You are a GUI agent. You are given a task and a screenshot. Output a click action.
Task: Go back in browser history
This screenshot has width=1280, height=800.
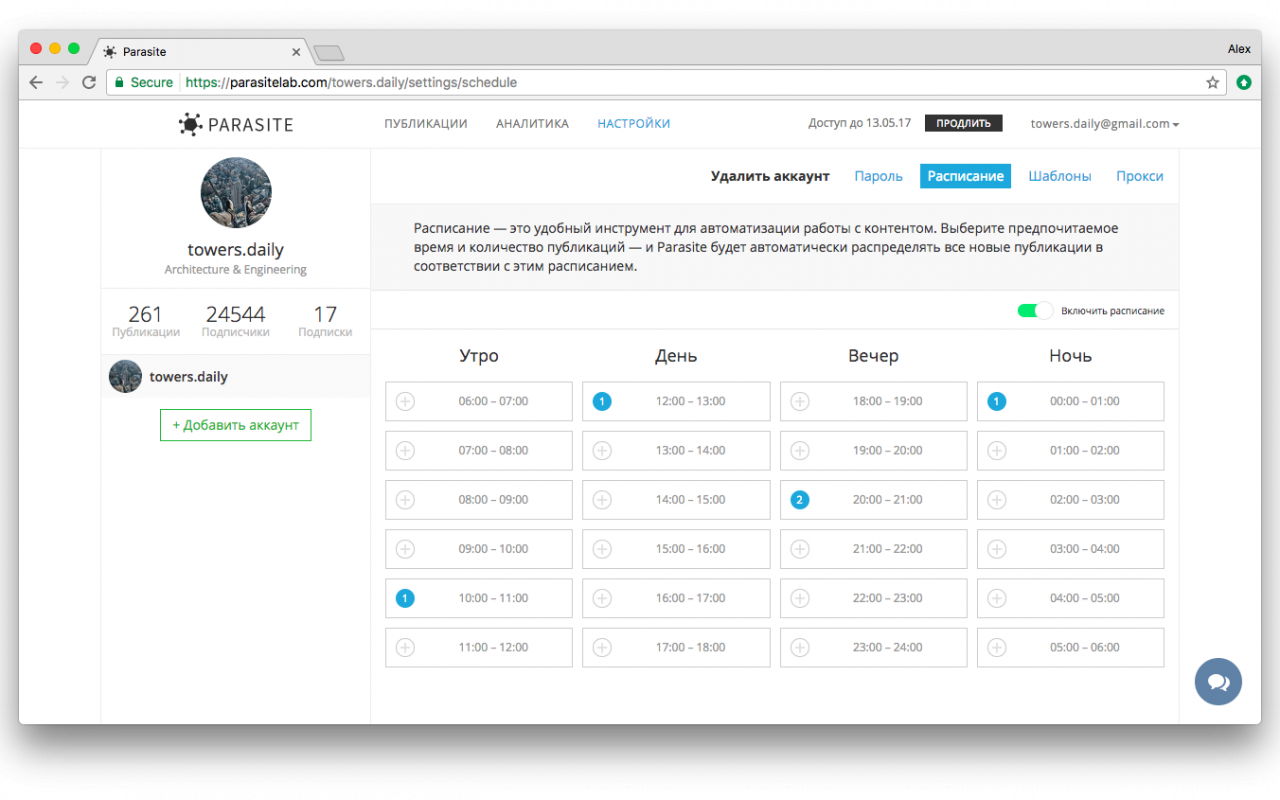[36, 82]
